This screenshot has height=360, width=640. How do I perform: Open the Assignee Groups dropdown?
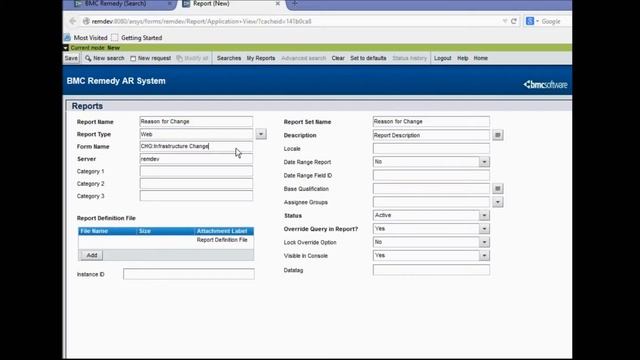pos(498,202)
